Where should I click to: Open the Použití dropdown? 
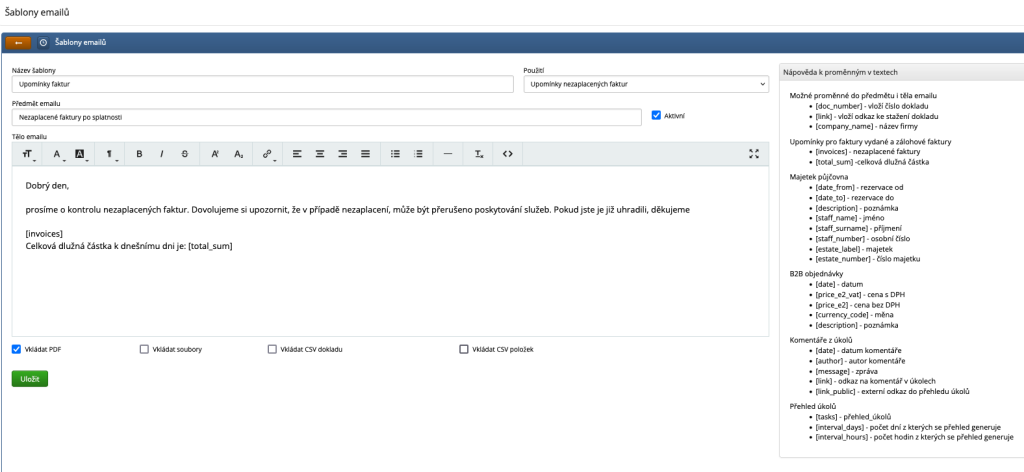tap(646, 85)
